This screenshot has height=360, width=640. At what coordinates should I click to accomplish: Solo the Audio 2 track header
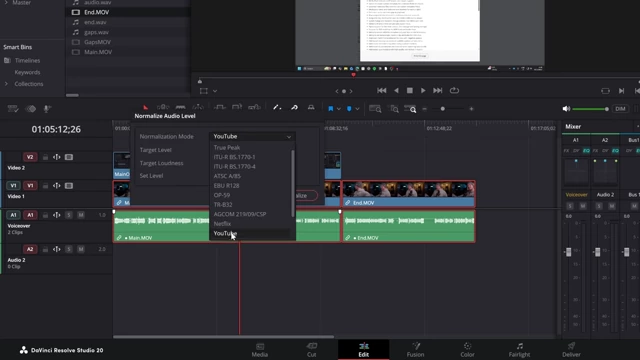coord(69,249)
